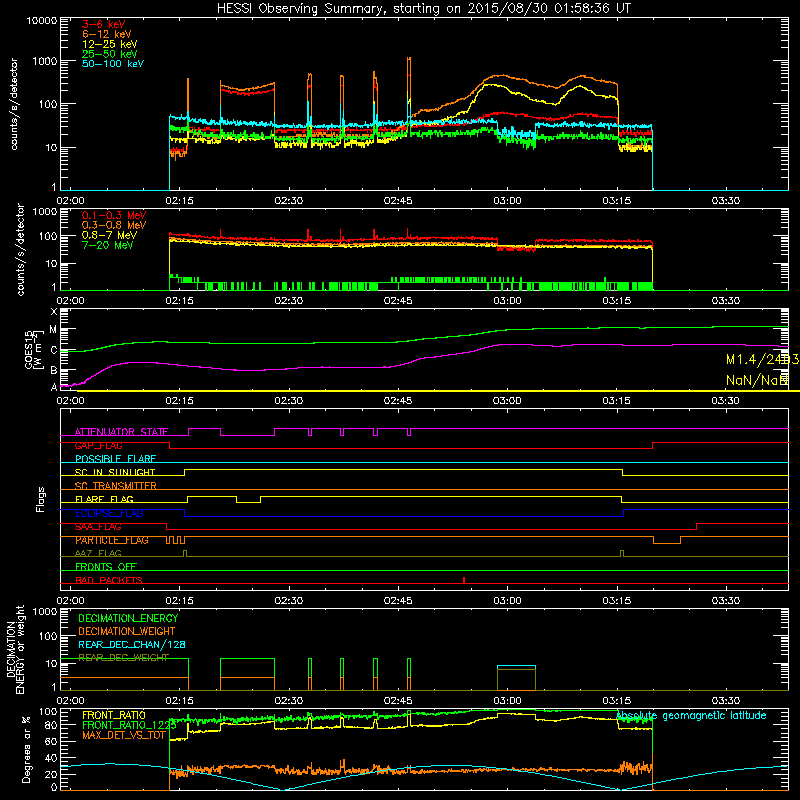Click the ATTENUATOR_STATE flag label

[x=121, y=432]
